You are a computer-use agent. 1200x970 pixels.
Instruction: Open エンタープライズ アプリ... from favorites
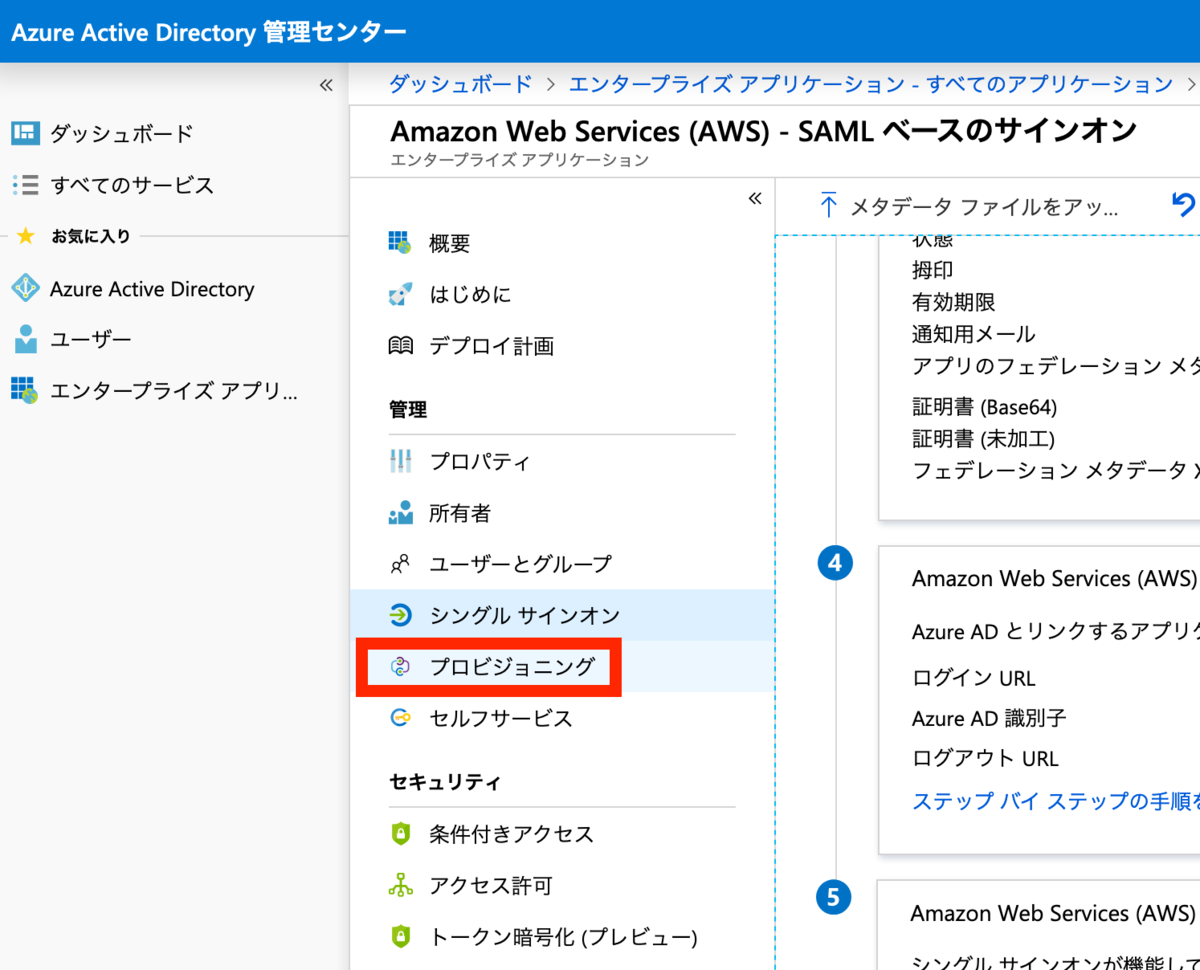[174, 391]
